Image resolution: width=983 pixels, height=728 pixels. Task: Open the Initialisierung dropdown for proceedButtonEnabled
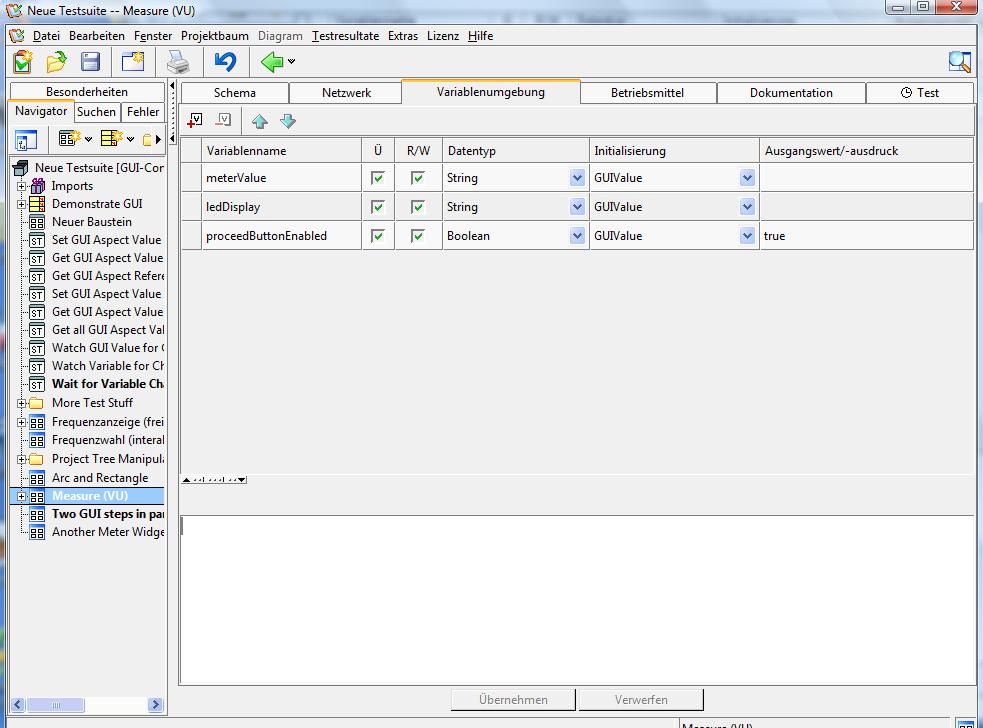(x=747, y=236)
